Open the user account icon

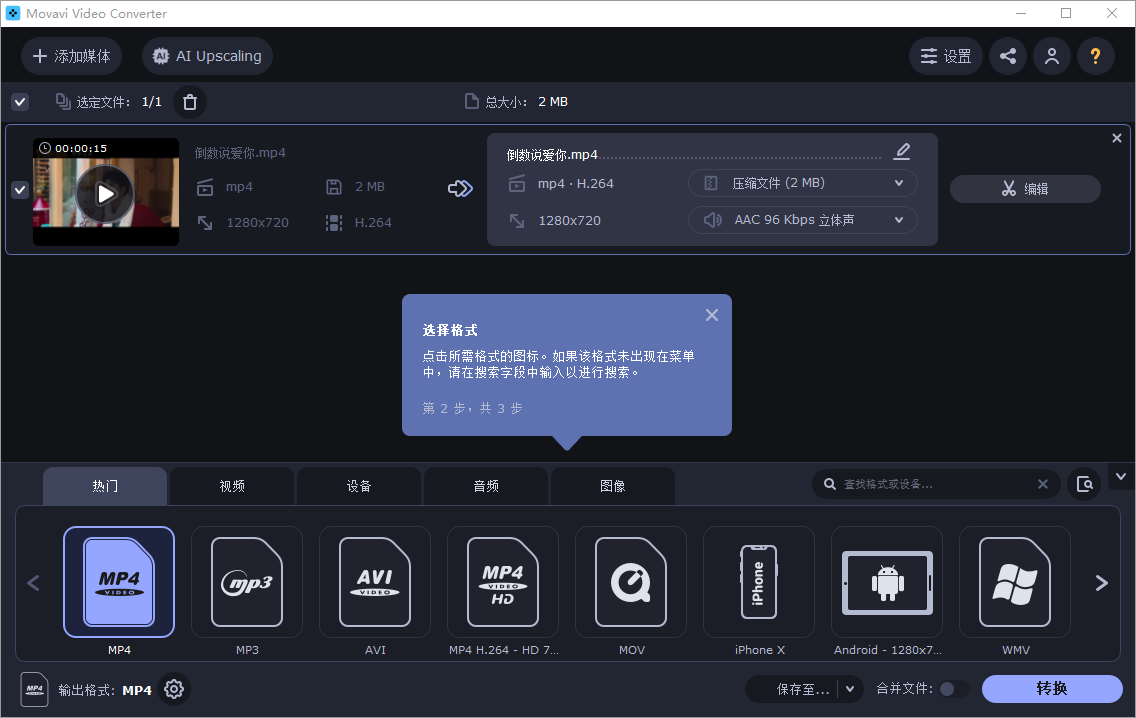1052,56
